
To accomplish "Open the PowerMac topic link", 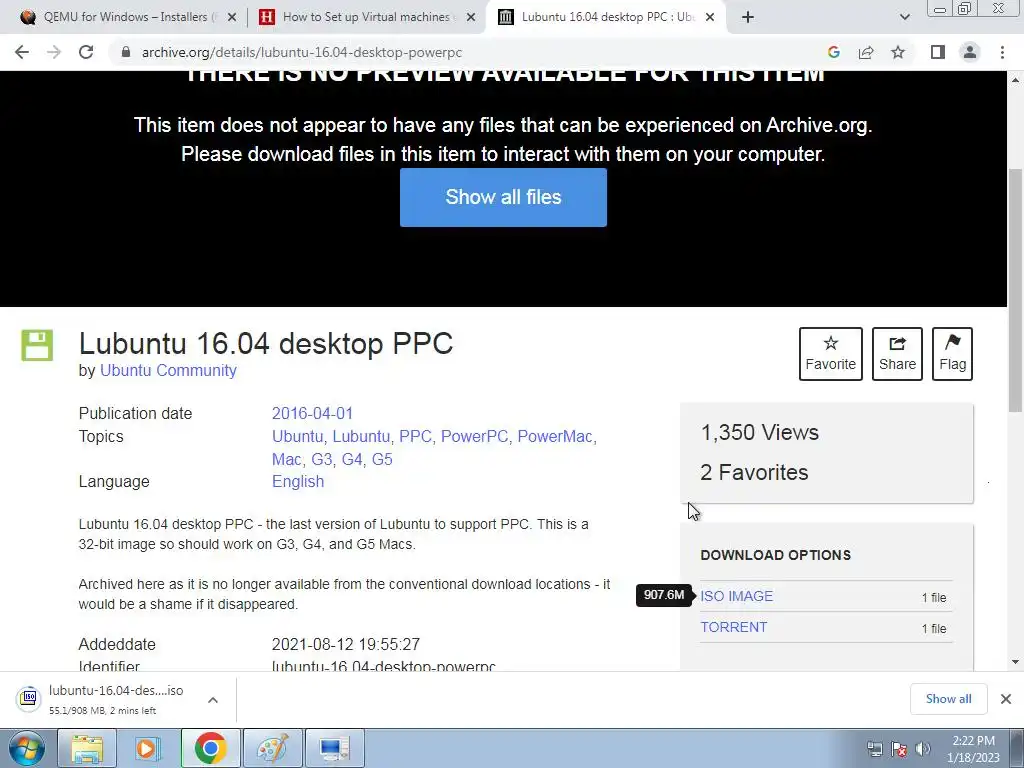I will point(554,436).
